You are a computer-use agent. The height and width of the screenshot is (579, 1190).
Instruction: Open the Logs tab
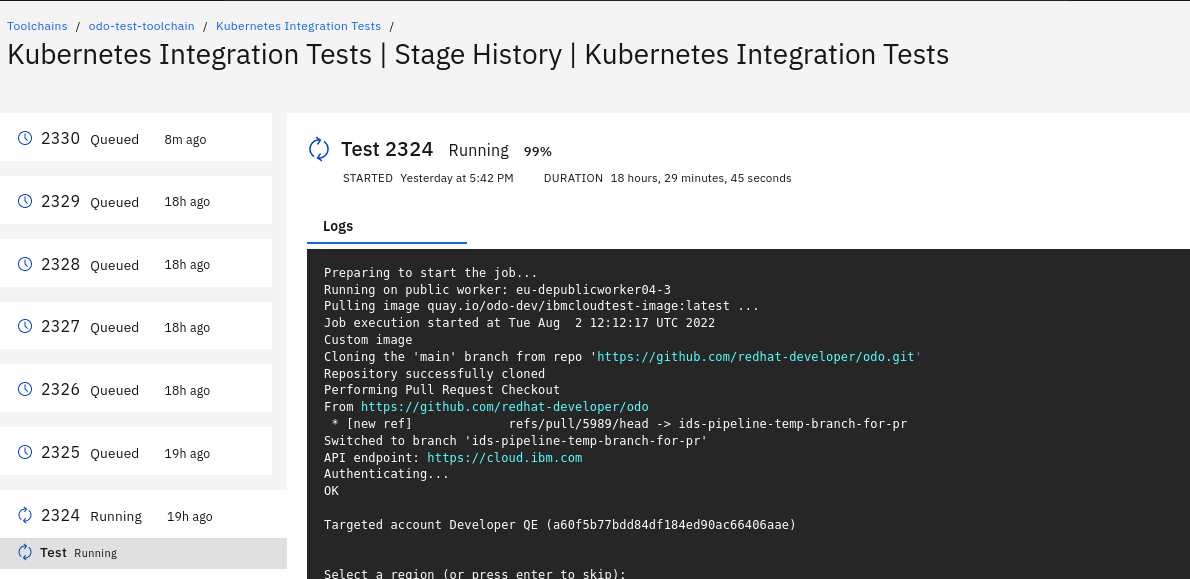[338, 226]
